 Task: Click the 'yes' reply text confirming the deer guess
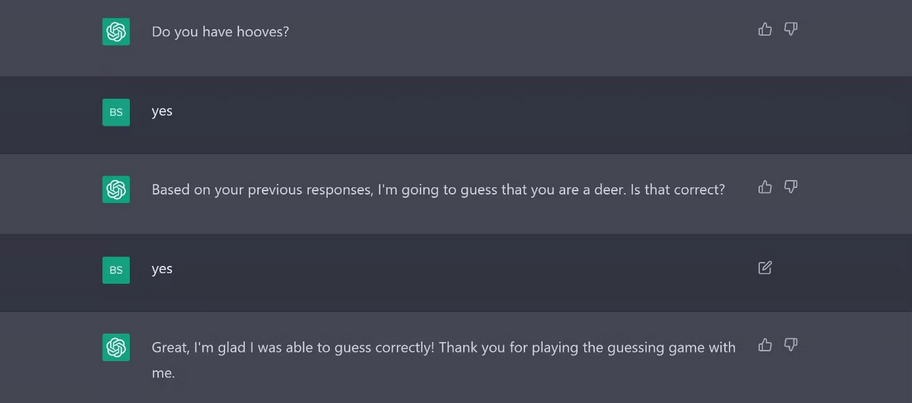162,269
